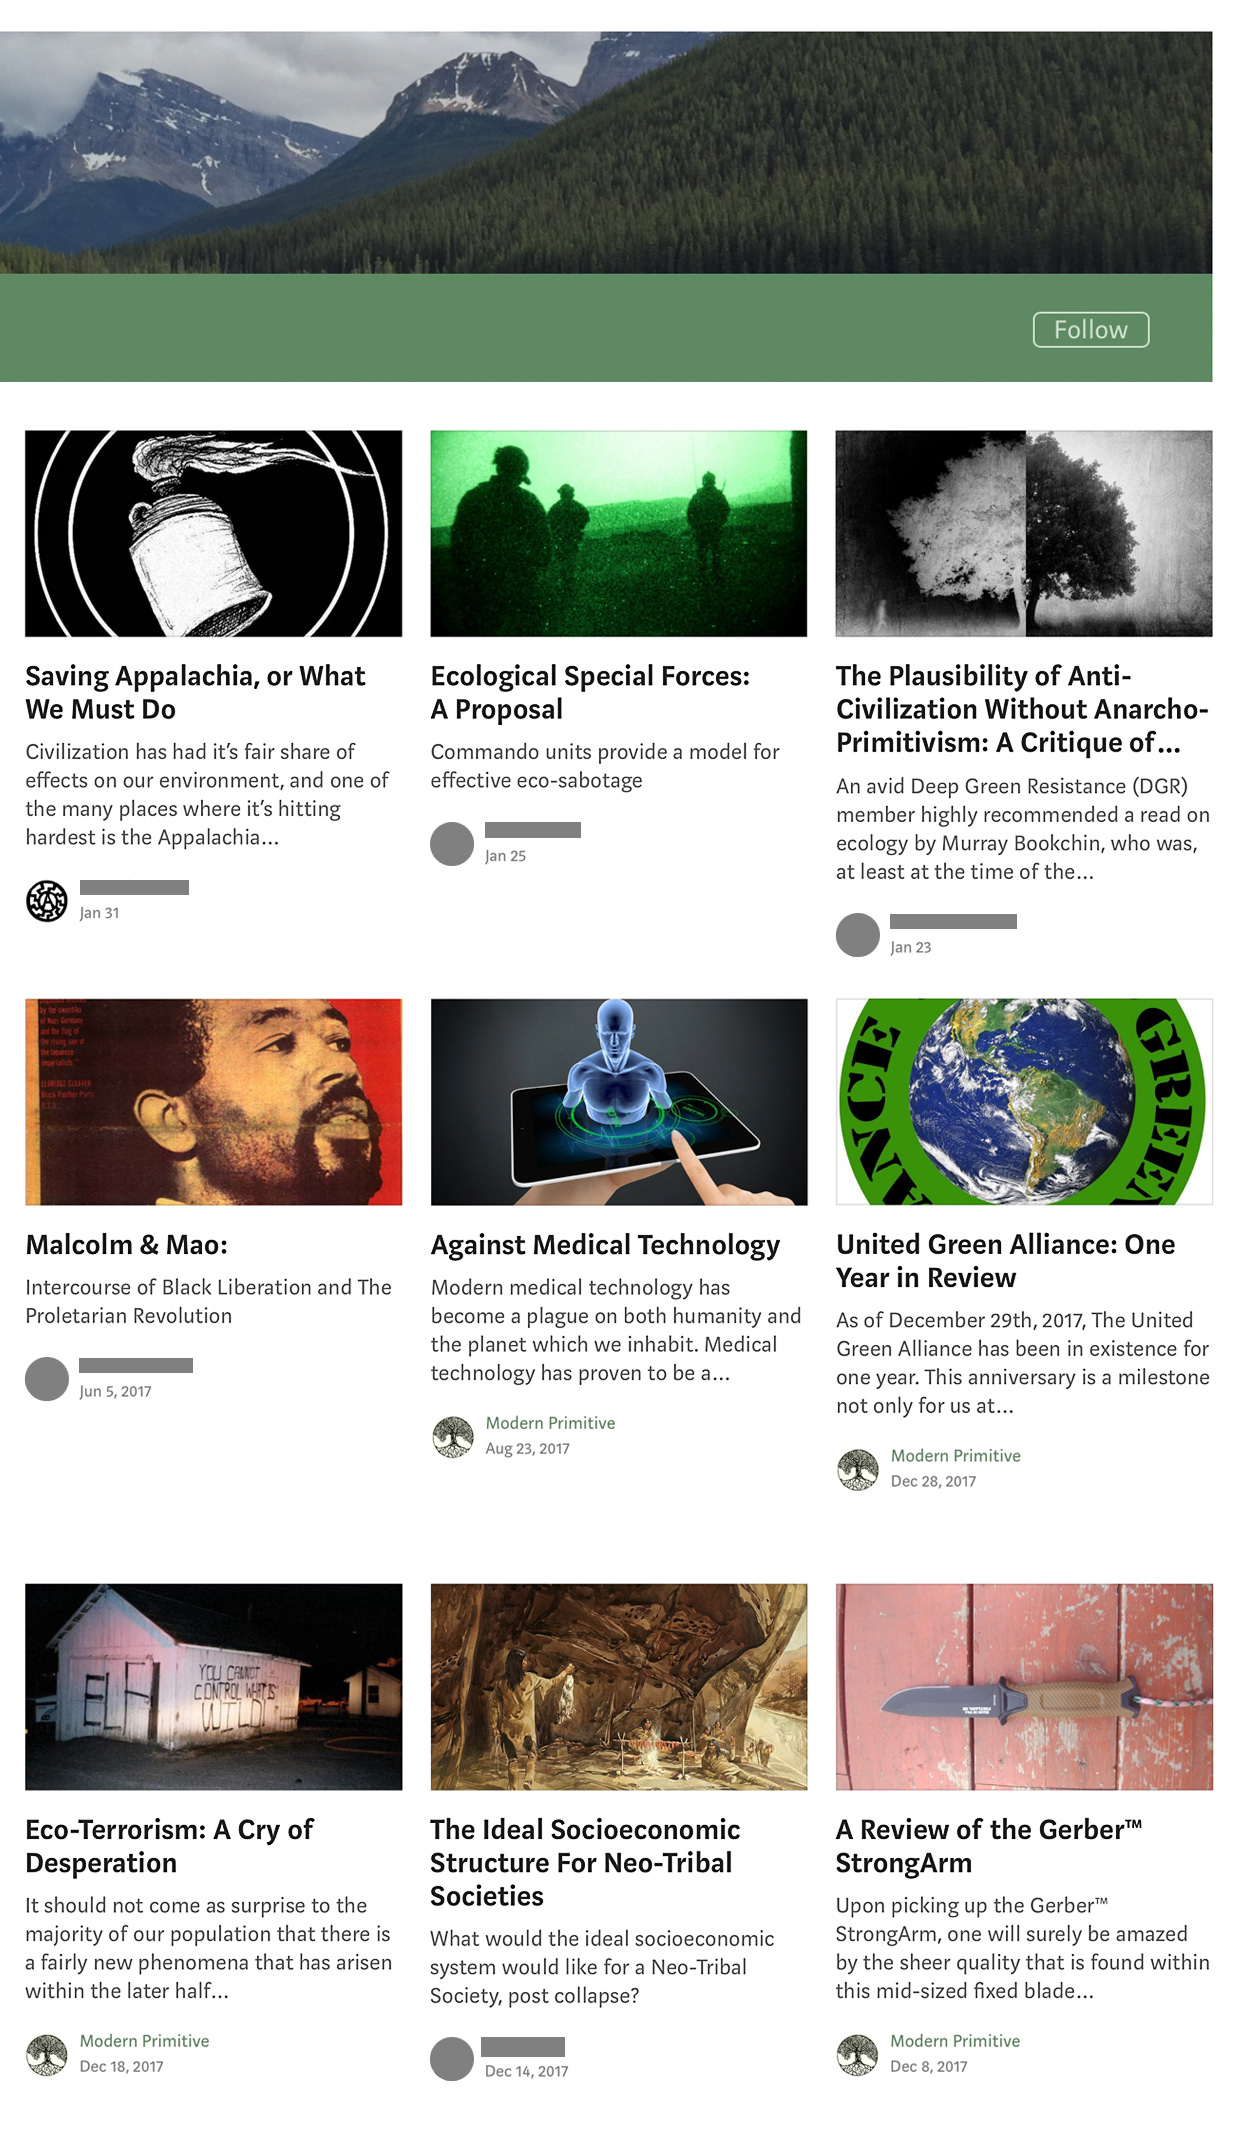Open 'Malcolm & Mao:' article title
The image size is (1238, 2153).
(x=127, y=1245)
